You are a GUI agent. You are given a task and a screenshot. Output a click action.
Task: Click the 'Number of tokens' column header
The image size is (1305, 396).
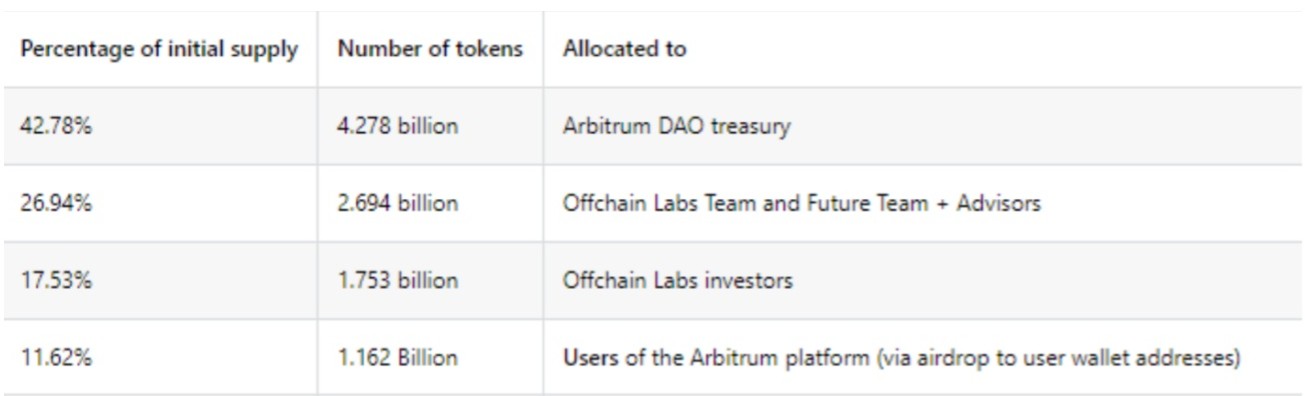point(430,49)
